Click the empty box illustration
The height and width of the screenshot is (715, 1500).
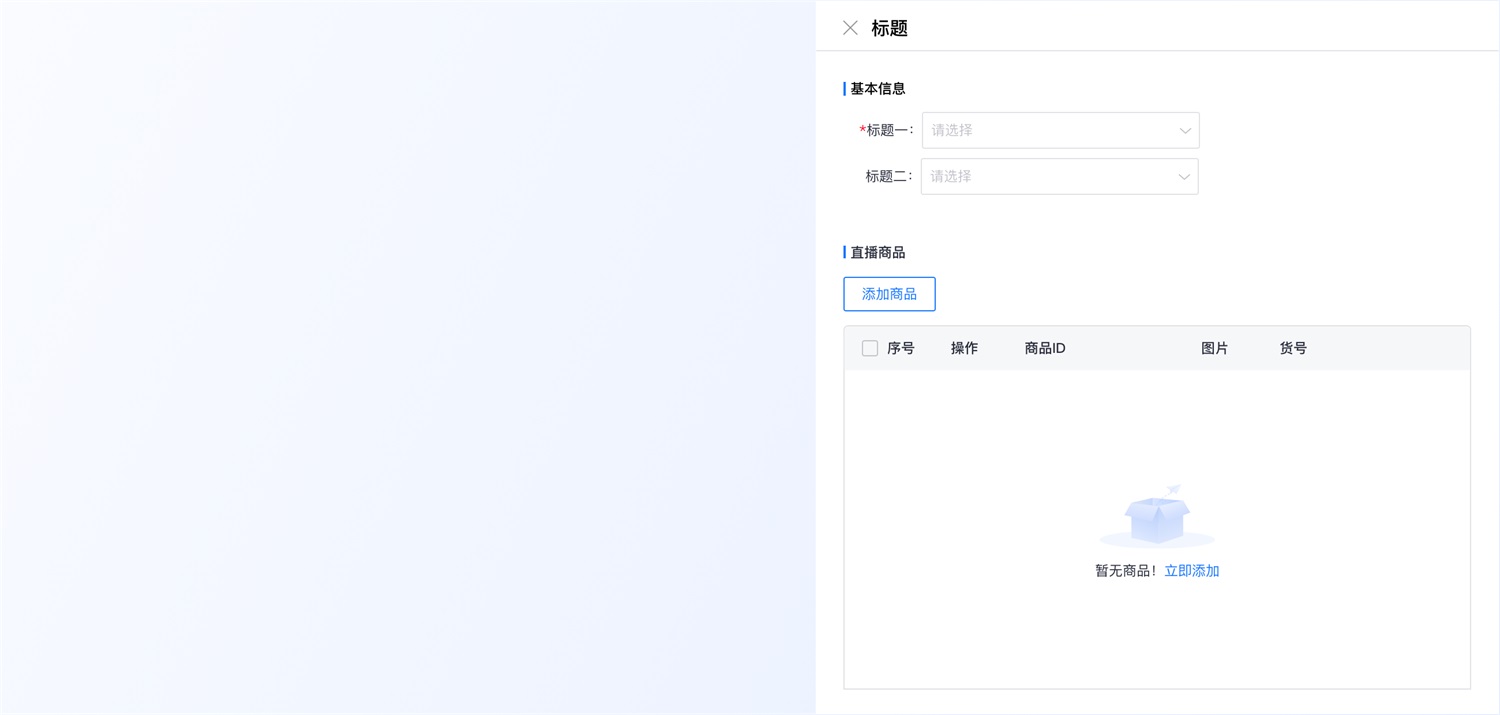1156,514
